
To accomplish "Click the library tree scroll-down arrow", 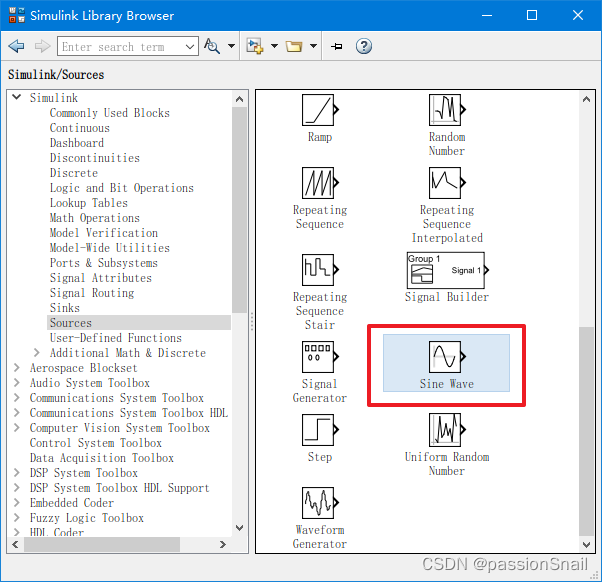I will [x=239, y=527].
